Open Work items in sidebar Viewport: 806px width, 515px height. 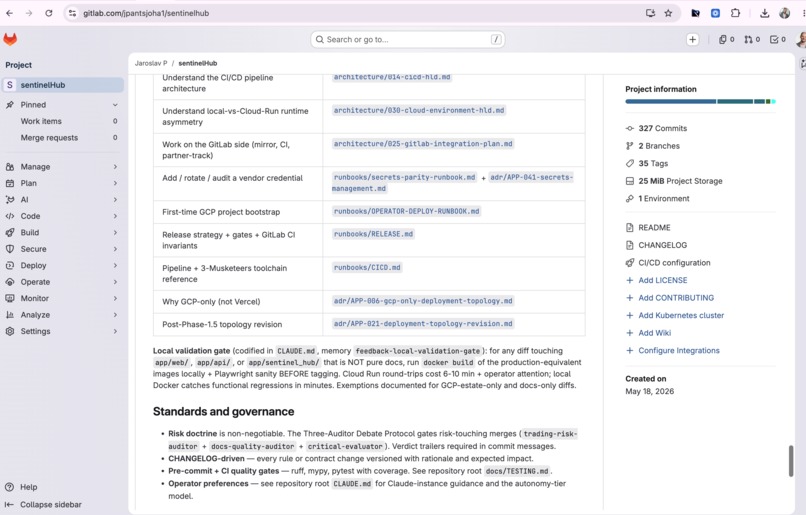click(63, 121)
